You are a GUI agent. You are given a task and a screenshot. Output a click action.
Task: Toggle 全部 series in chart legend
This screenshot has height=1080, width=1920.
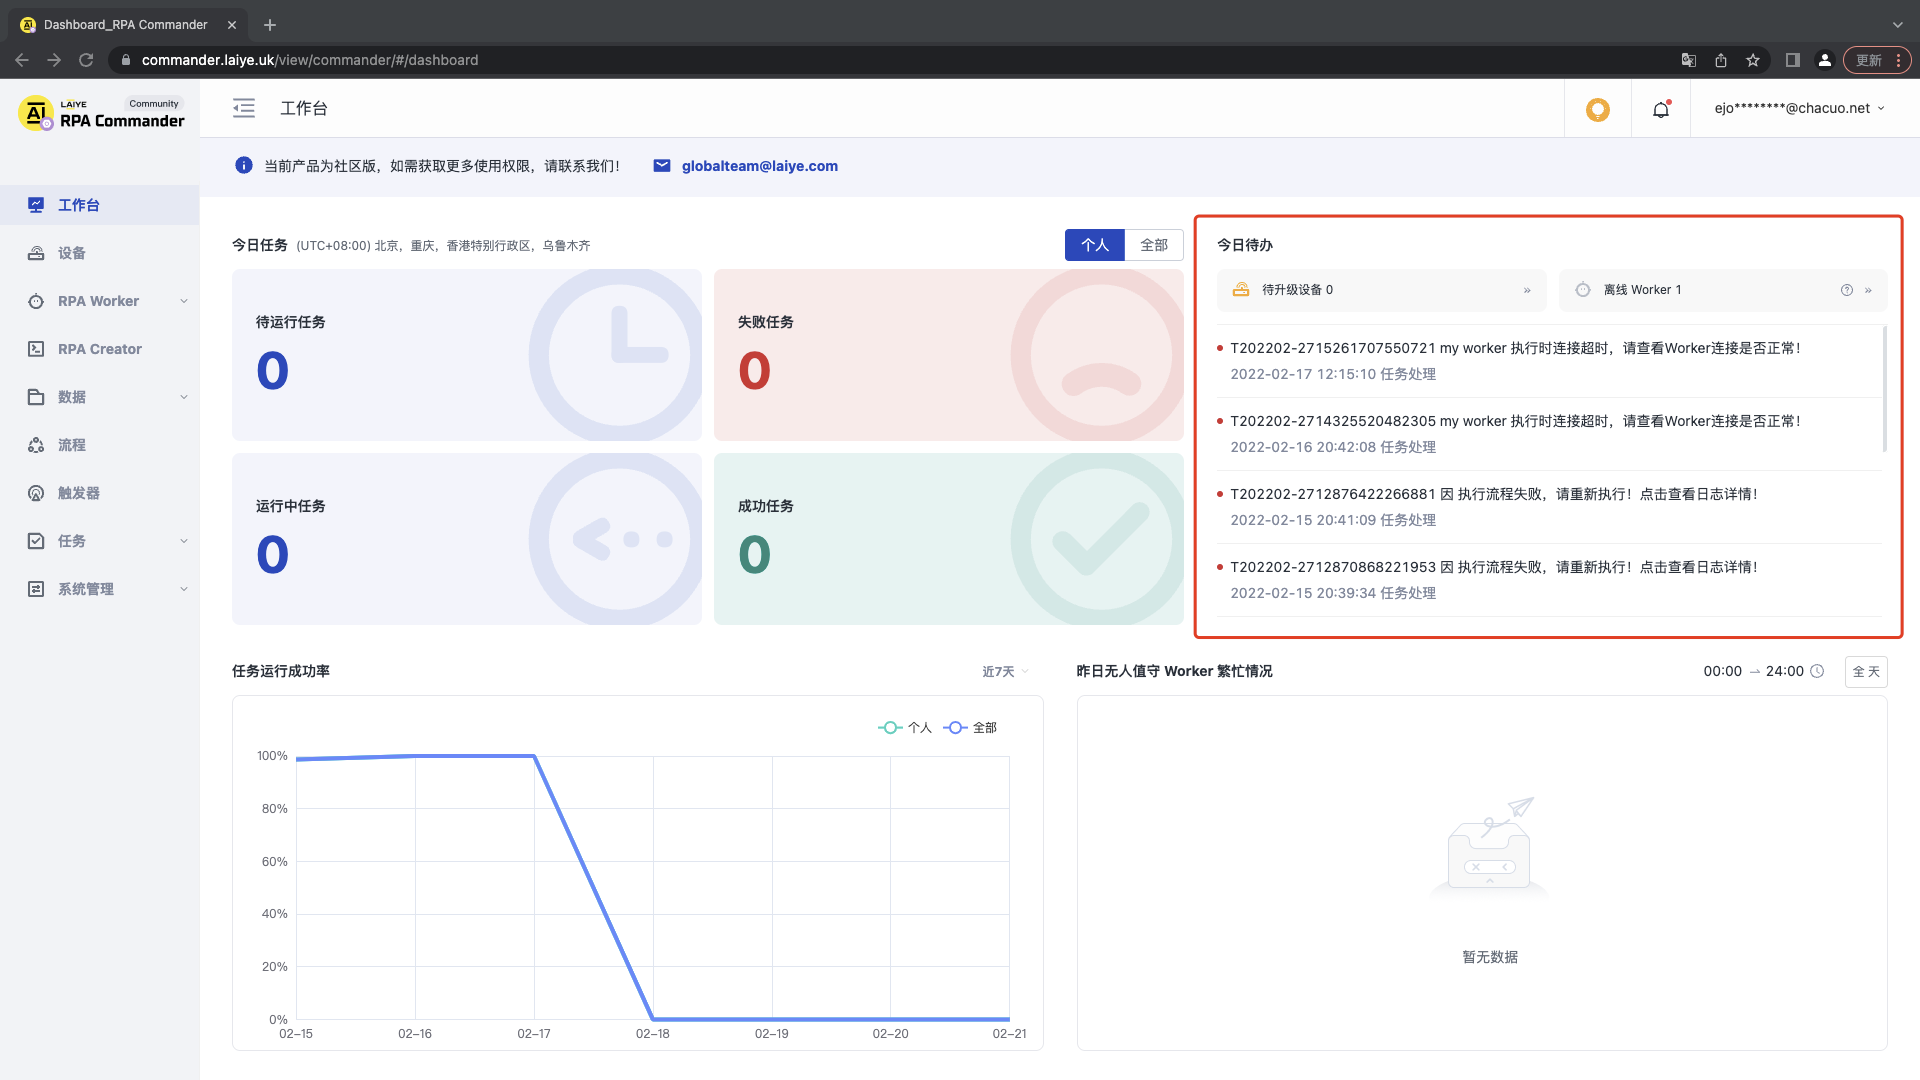[970, 728]
